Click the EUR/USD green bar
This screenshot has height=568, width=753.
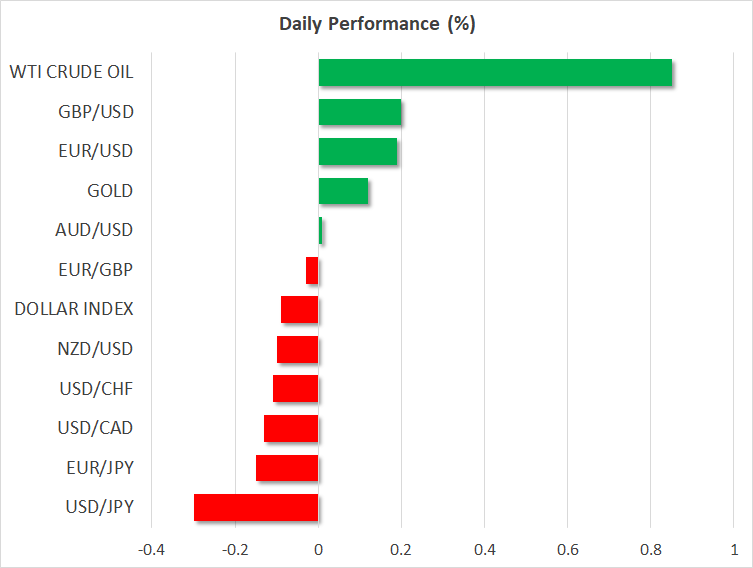pos(358,151)
